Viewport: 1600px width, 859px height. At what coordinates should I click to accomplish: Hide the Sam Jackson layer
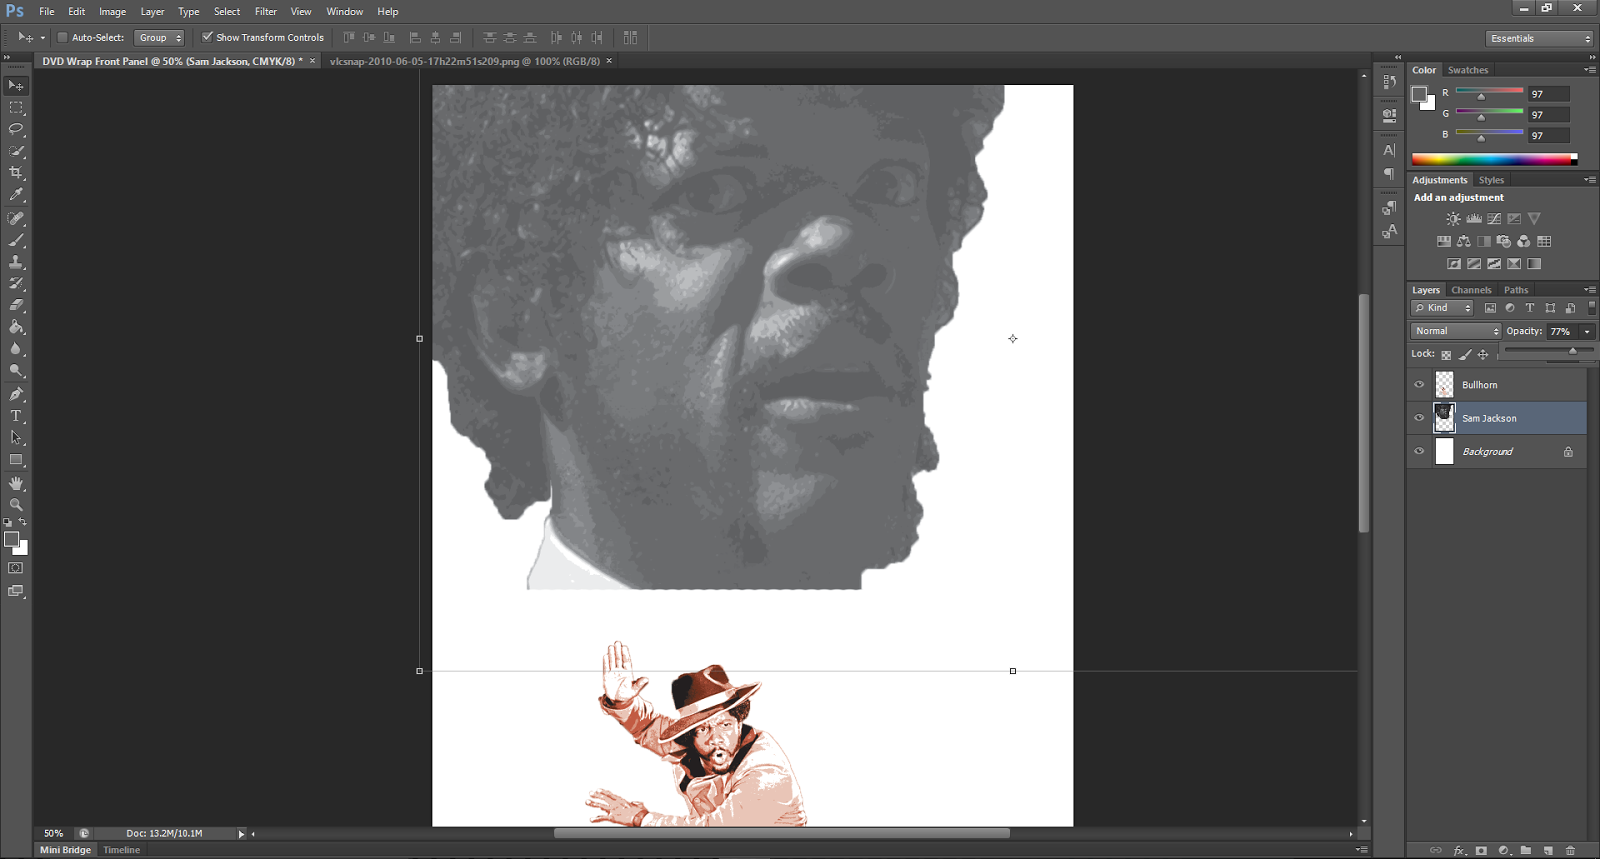point(1419,418)
